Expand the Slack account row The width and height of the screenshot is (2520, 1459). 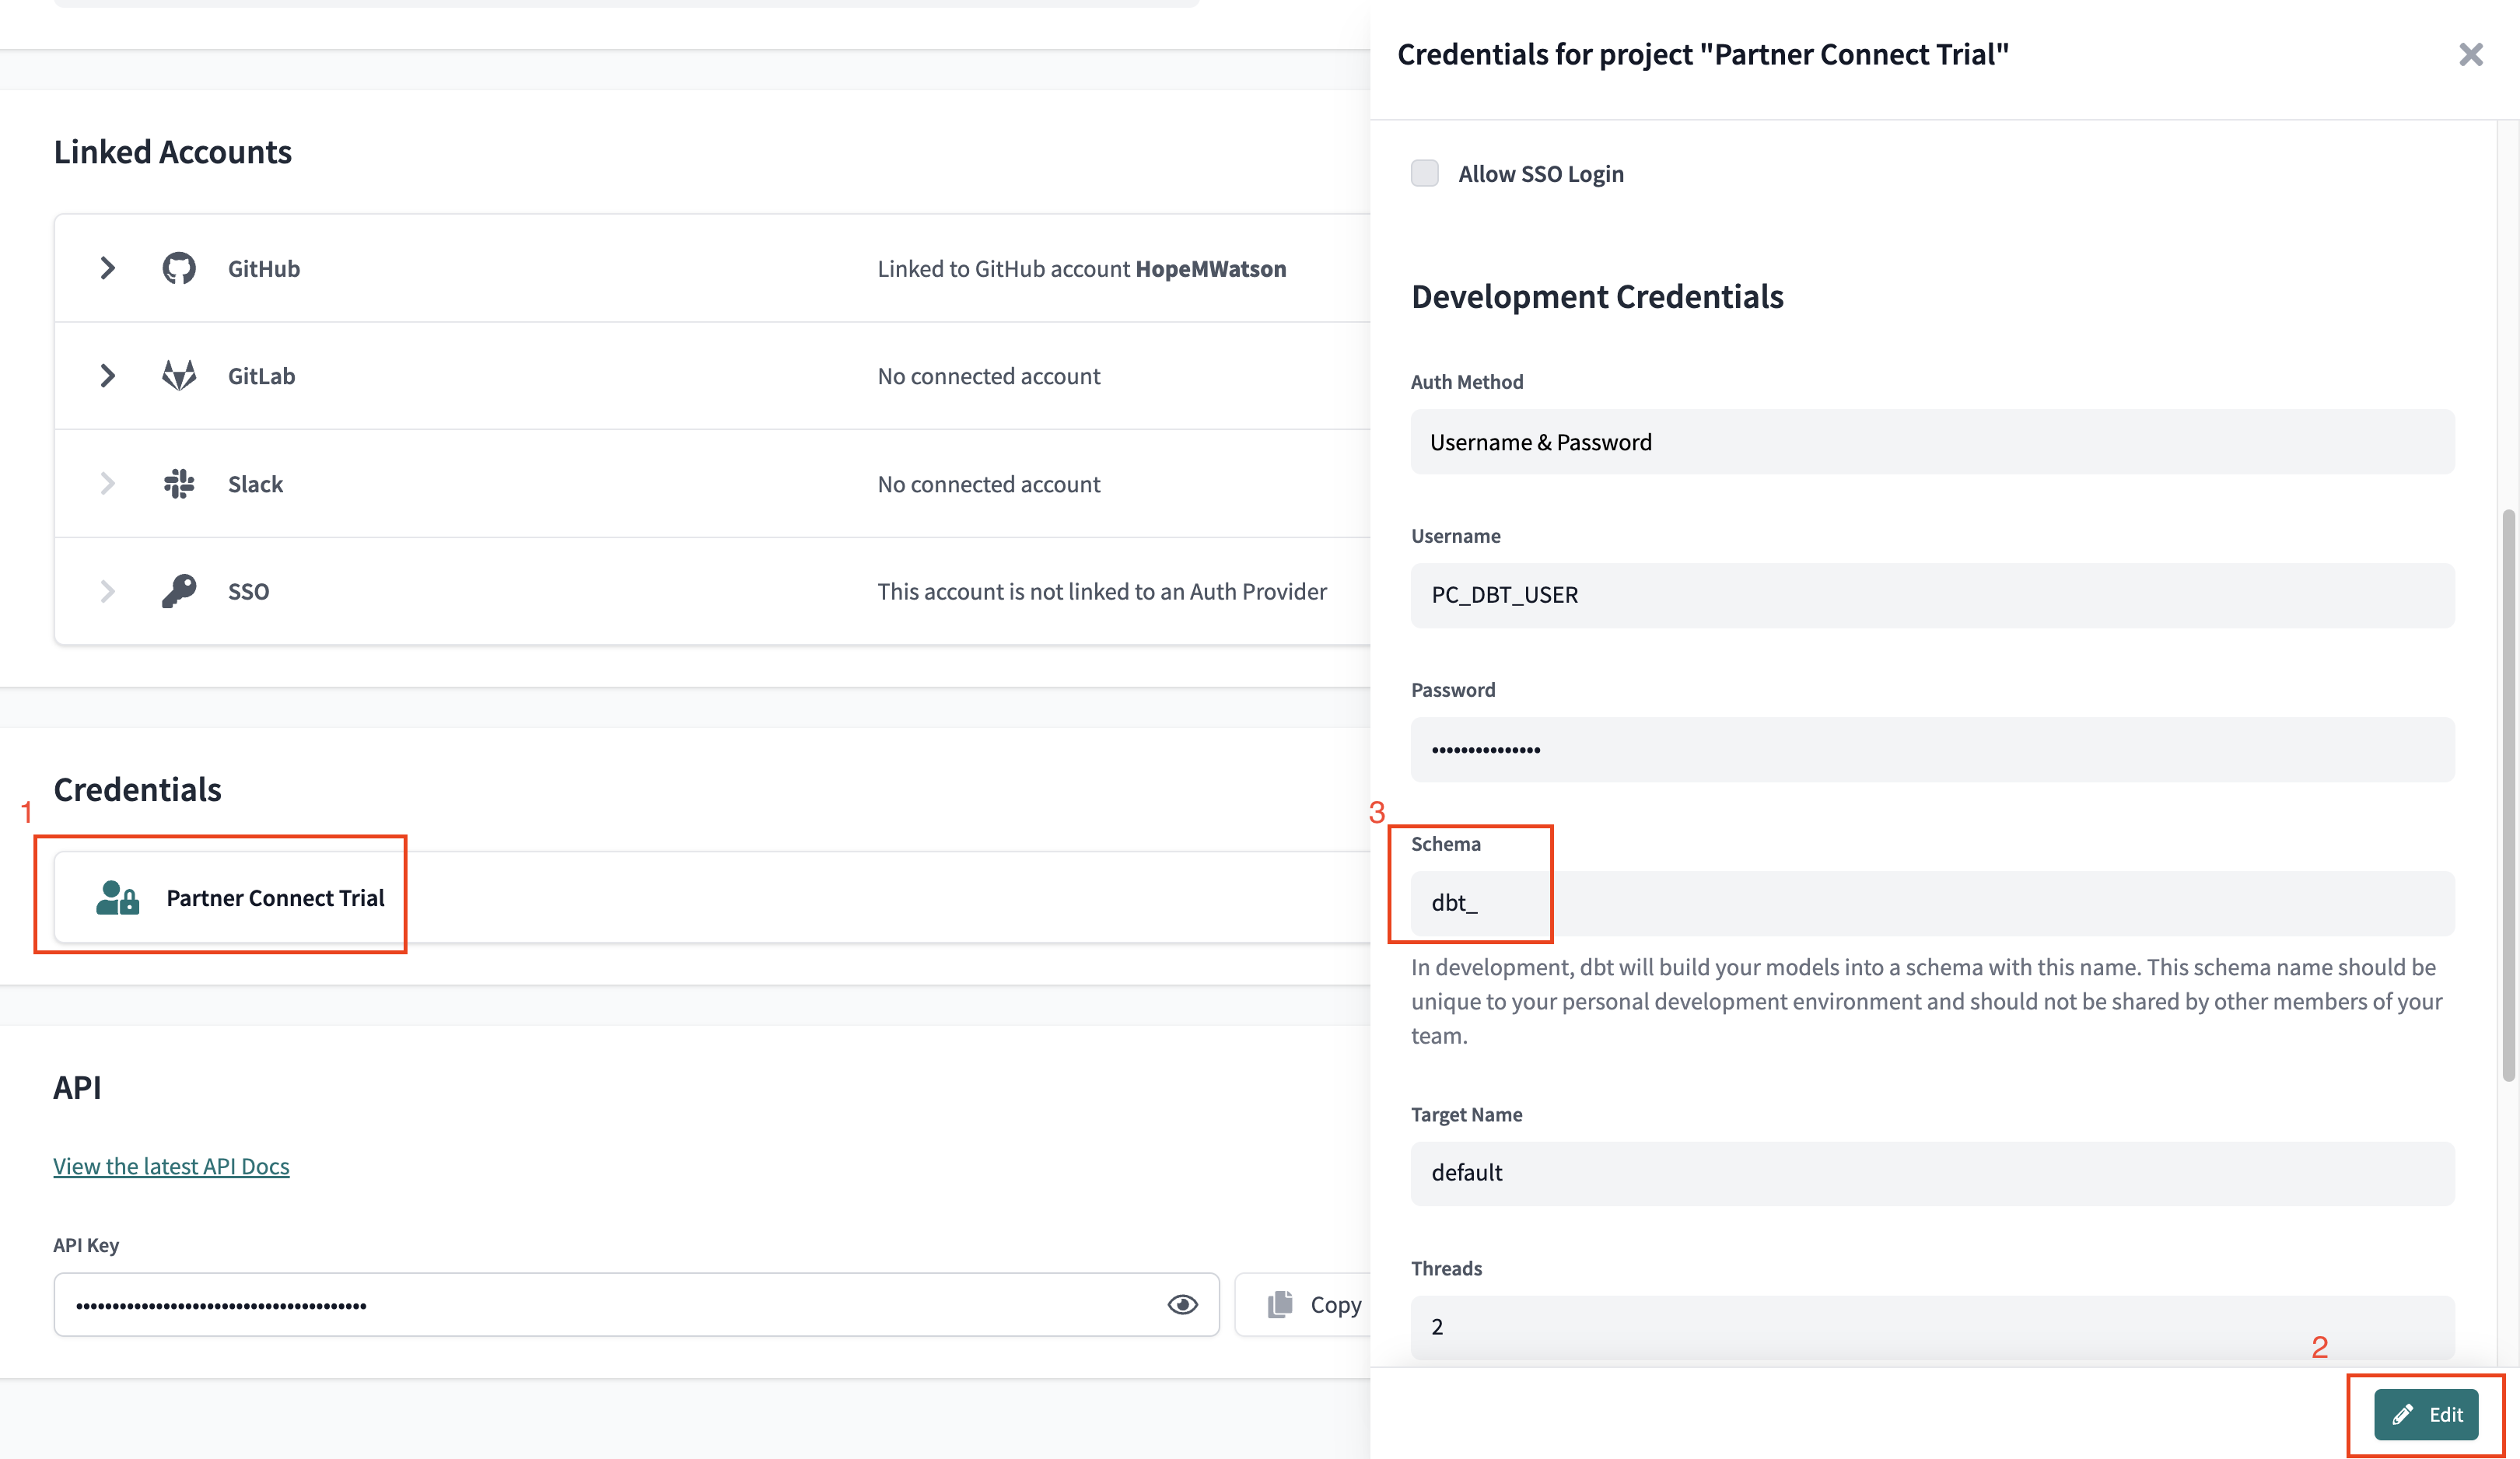(x=106, y=483)
